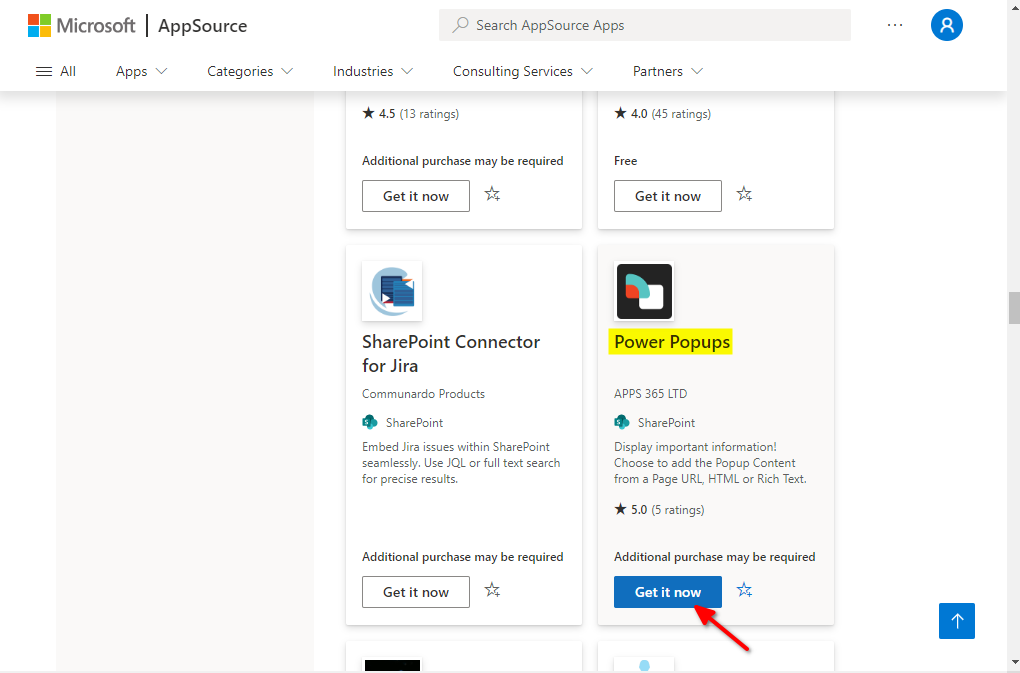Open the three-dot more options menu
This screenshot has width=1020, height=673.
point(895,25)
